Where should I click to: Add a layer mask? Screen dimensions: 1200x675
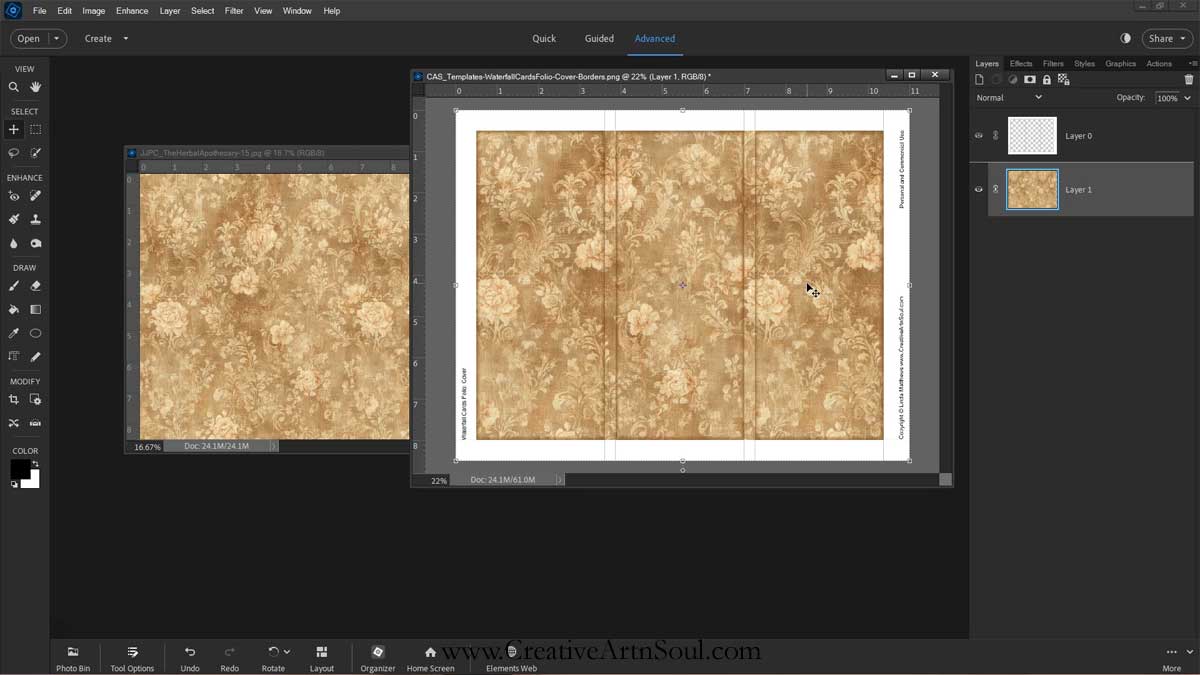pyautogui.click(x=1030, y=79)
